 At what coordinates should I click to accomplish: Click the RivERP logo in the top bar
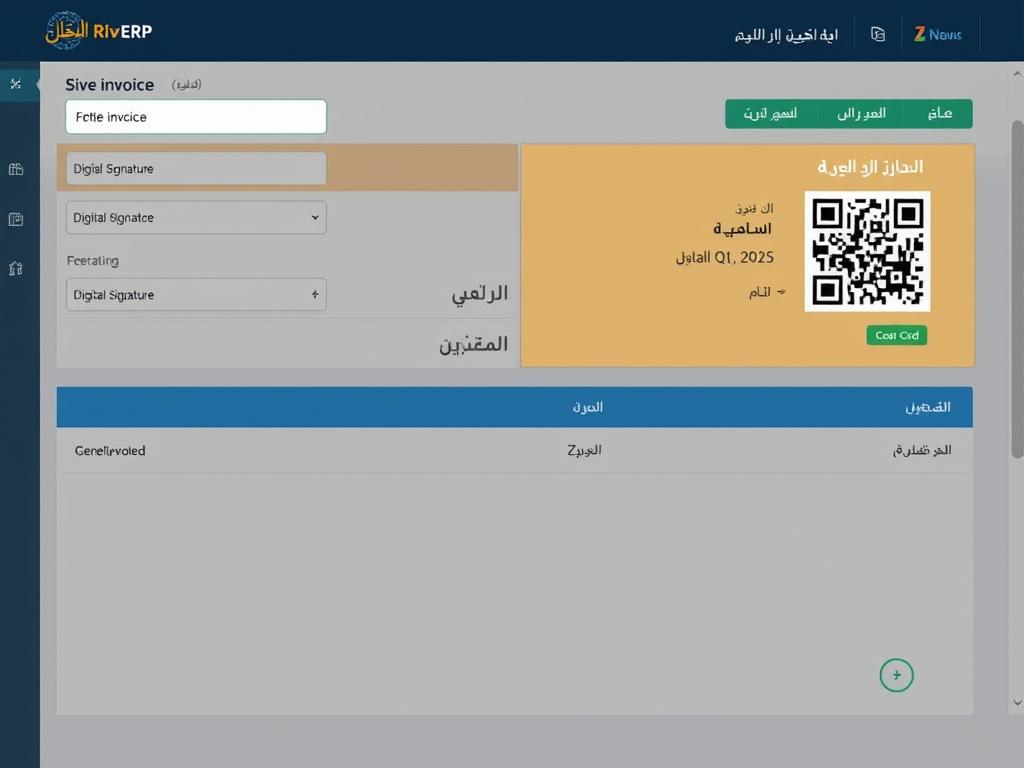pyautogui.click(x=95, y=30)
